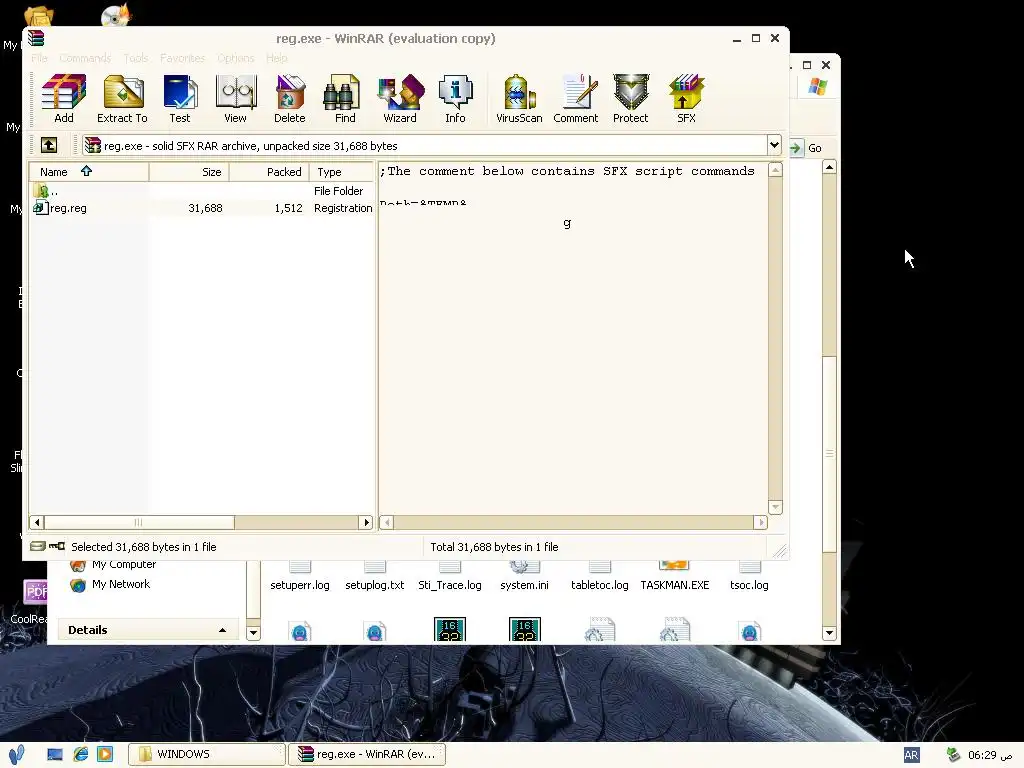Click comment pane scroll down arrow
The image size is (1024, 768).
tap(775, 507)
